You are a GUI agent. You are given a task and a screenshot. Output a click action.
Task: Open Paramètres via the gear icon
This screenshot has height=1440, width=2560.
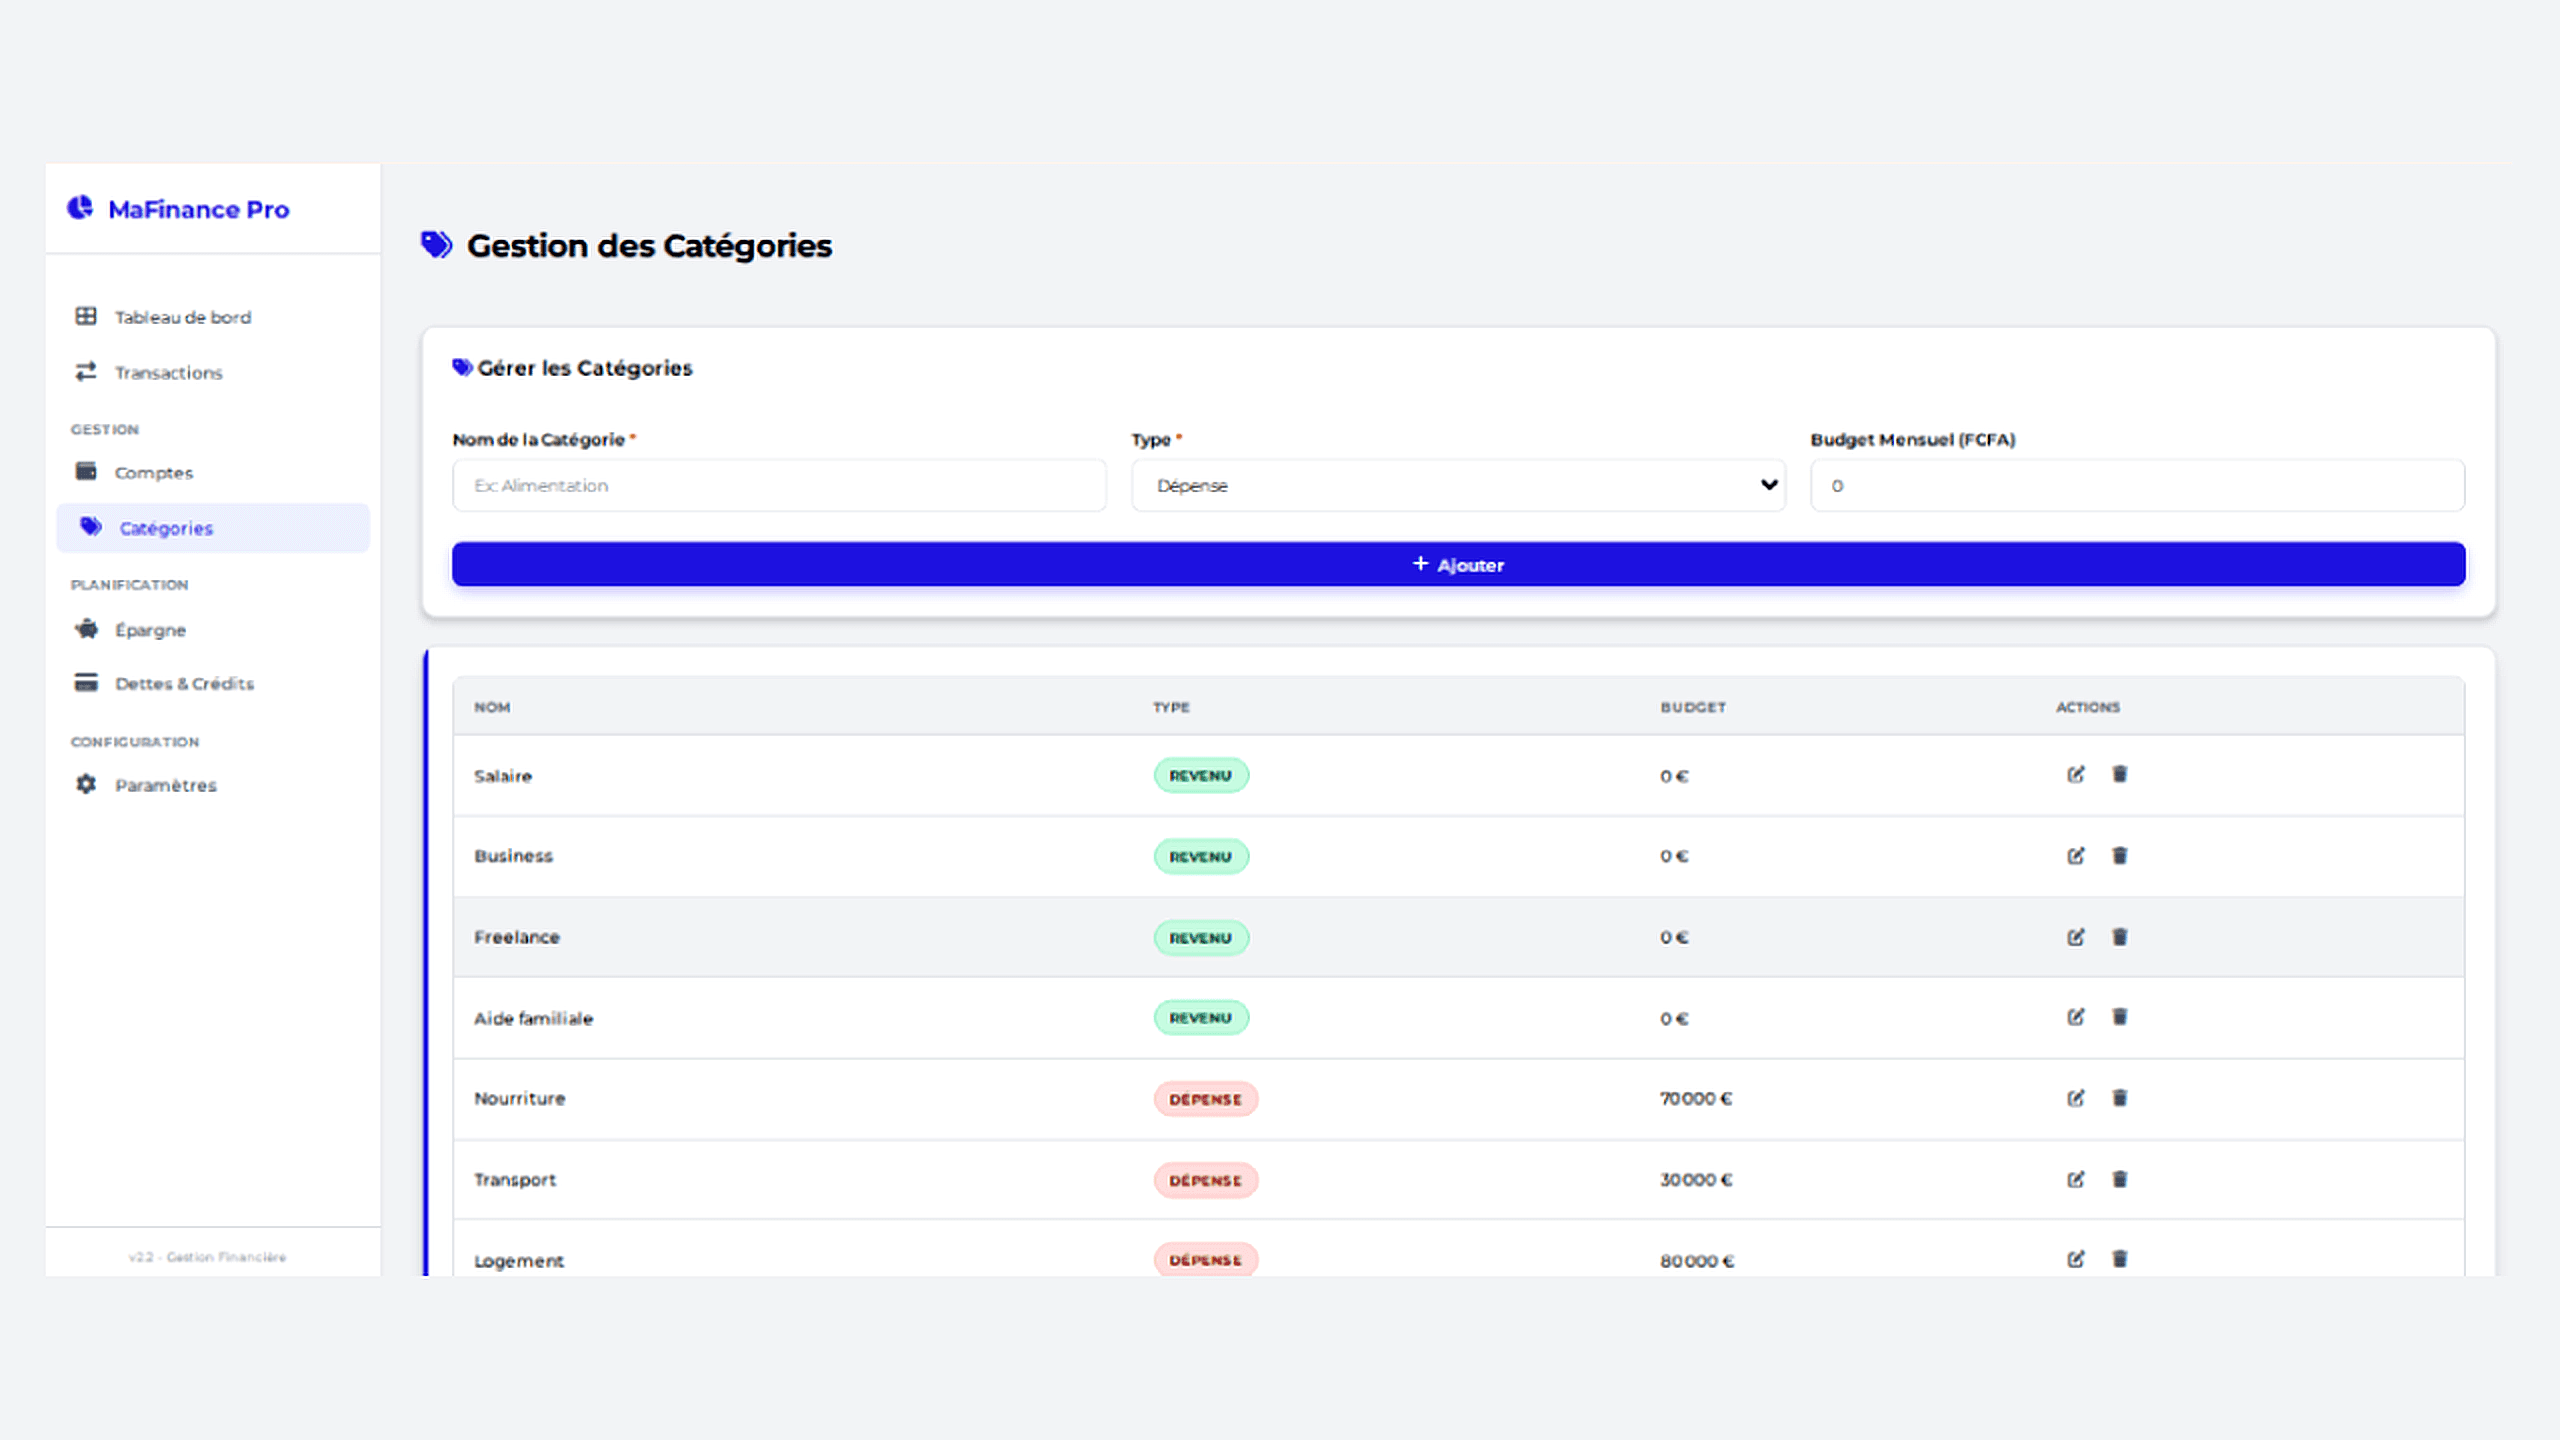(x=86, y=784)
